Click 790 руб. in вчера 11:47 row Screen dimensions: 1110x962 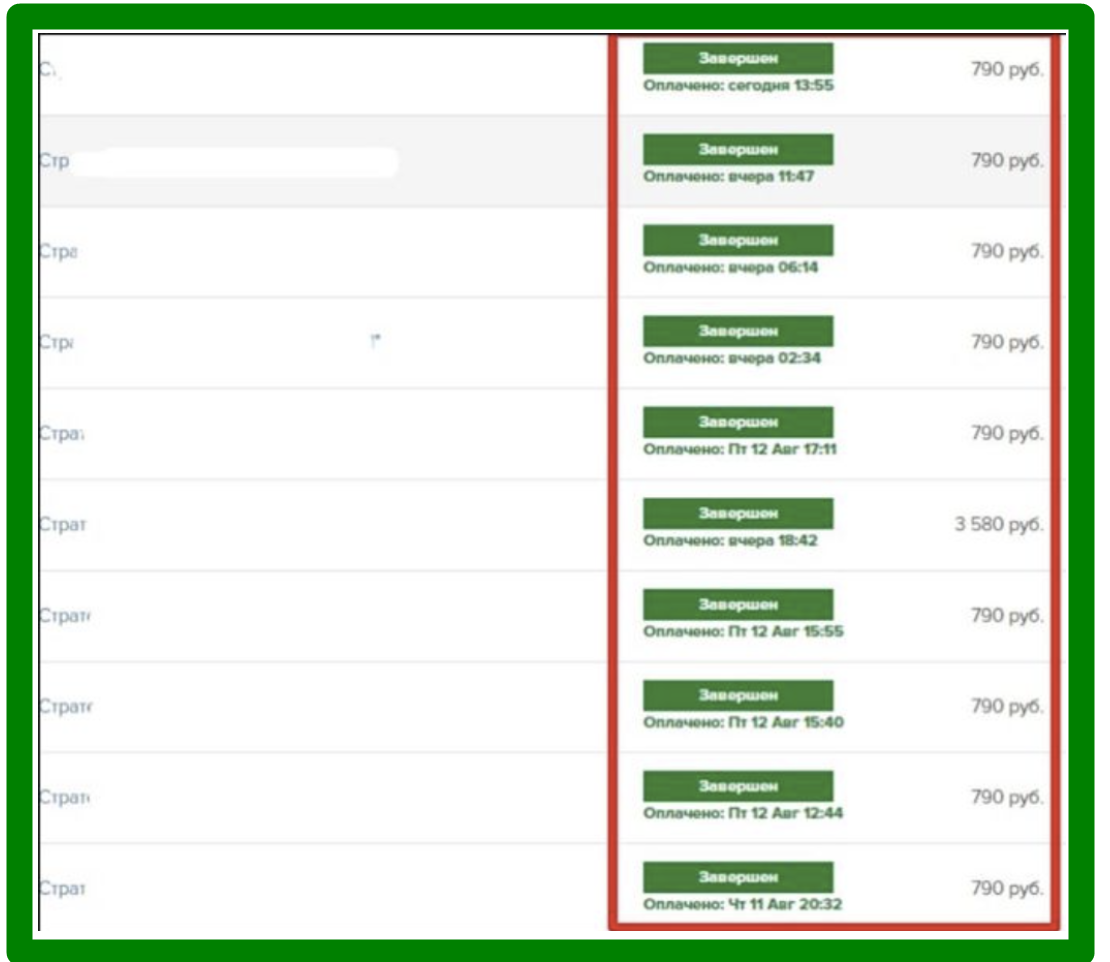[x=1007, y=161]
